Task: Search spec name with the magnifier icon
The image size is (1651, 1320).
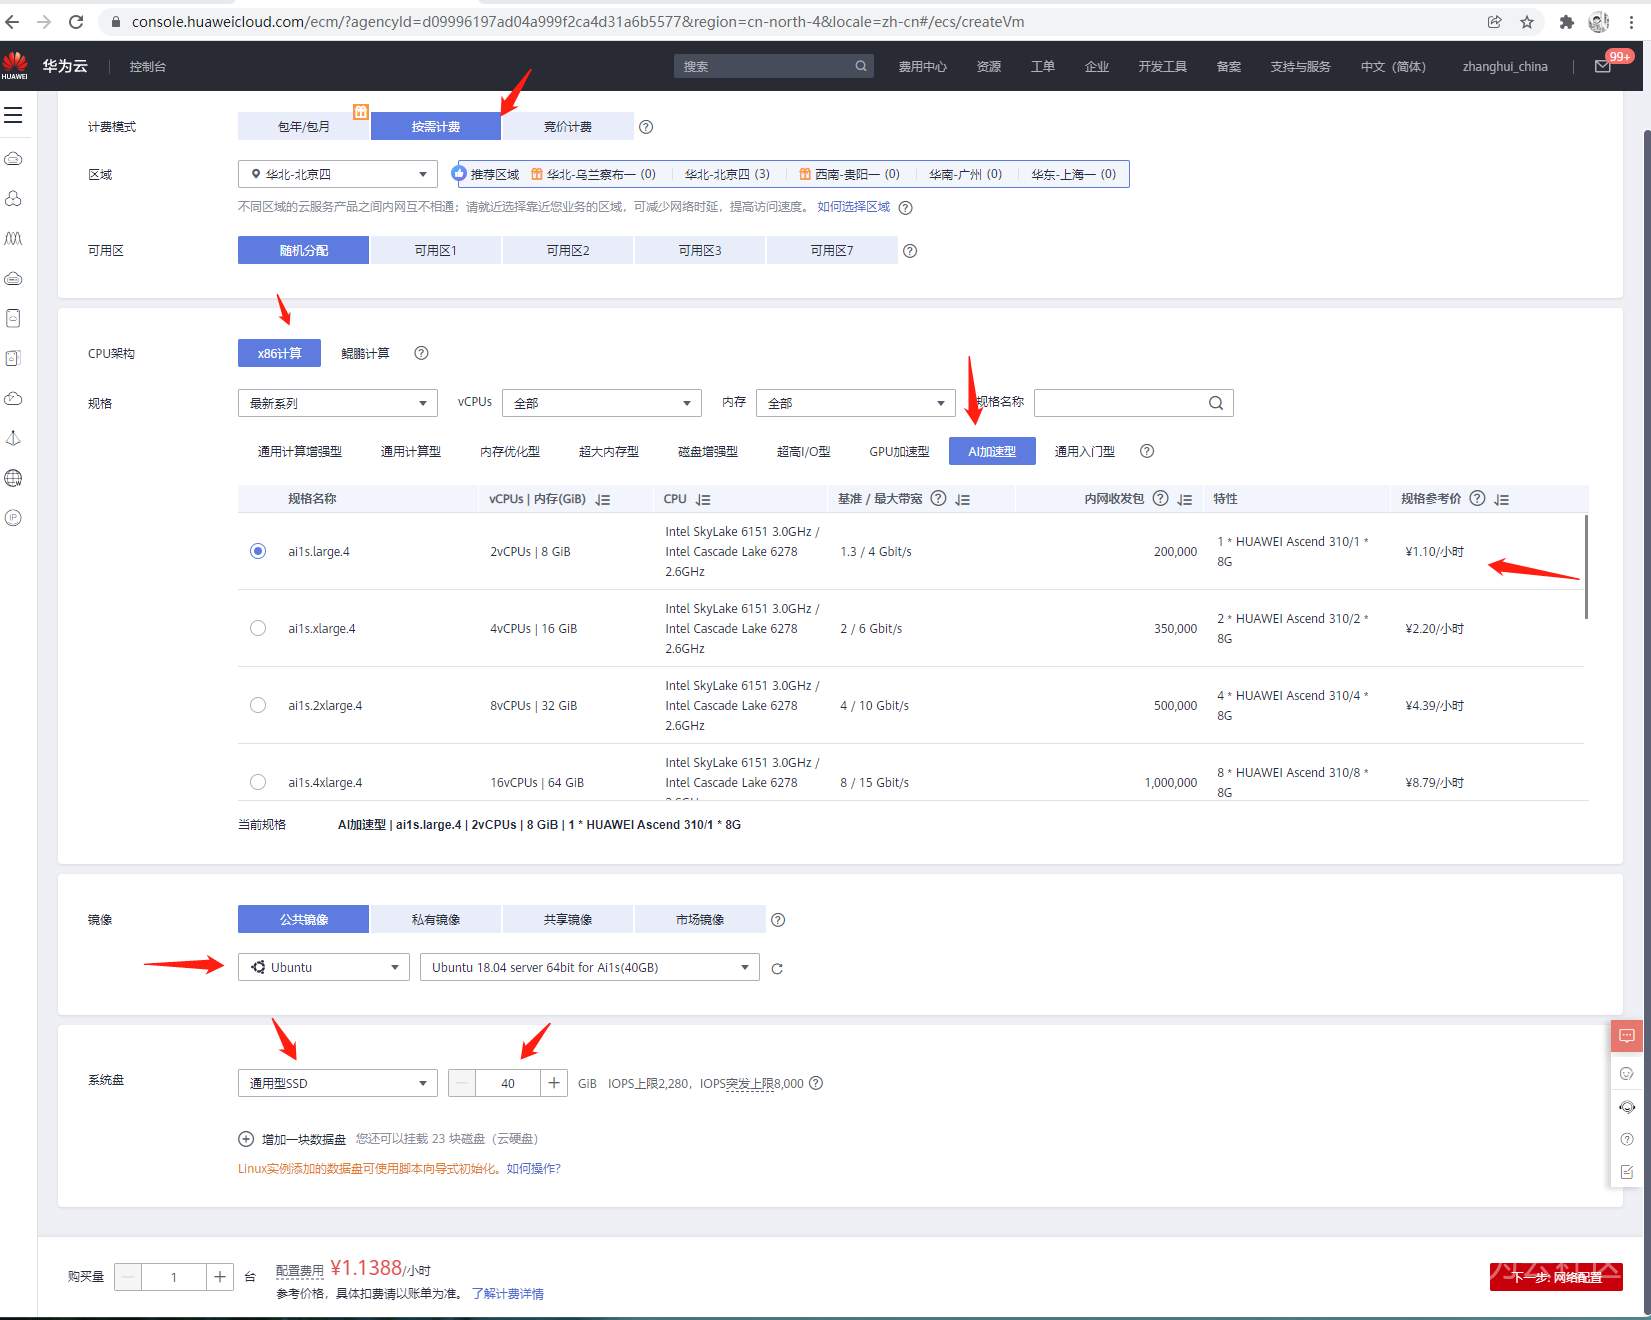Action: pos(1216,403)
